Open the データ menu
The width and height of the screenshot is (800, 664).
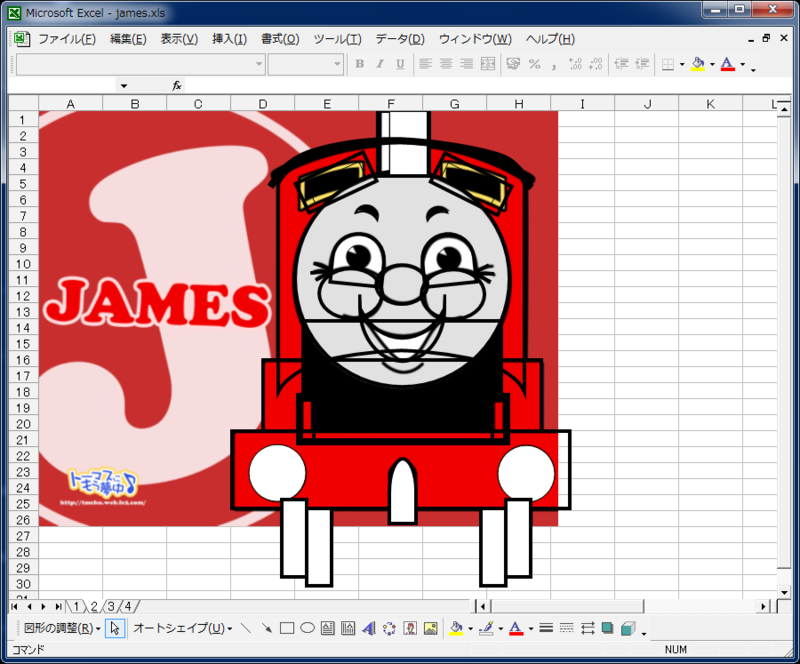(400, 39)
